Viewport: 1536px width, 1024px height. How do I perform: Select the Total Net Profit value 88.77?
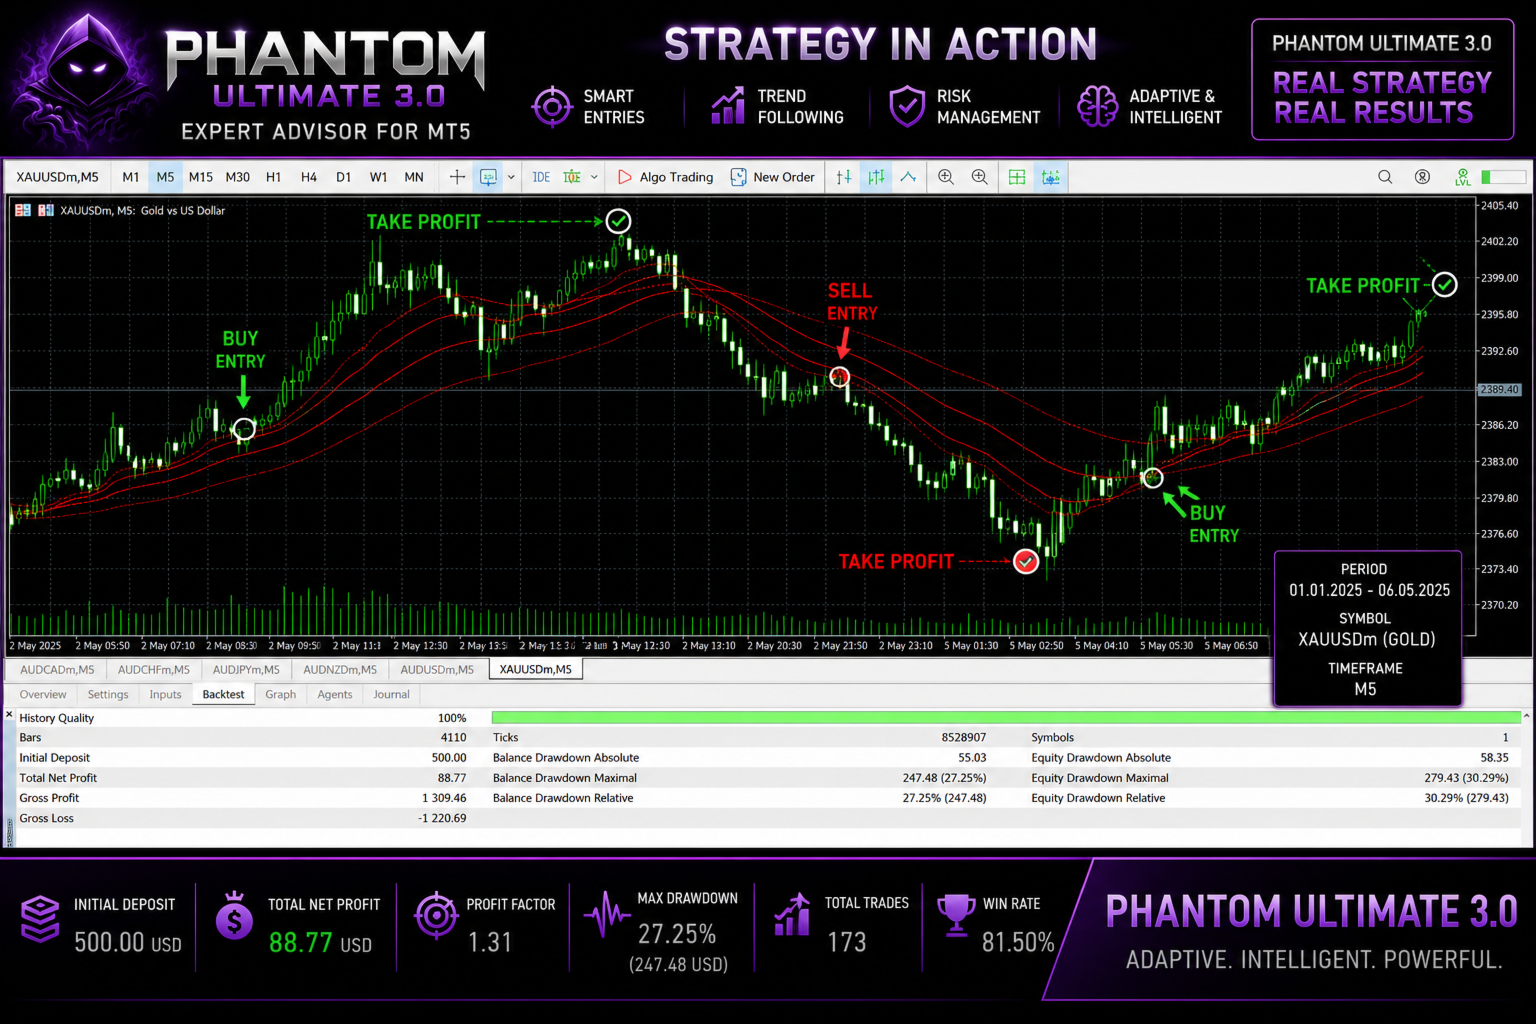click(452, 778)
